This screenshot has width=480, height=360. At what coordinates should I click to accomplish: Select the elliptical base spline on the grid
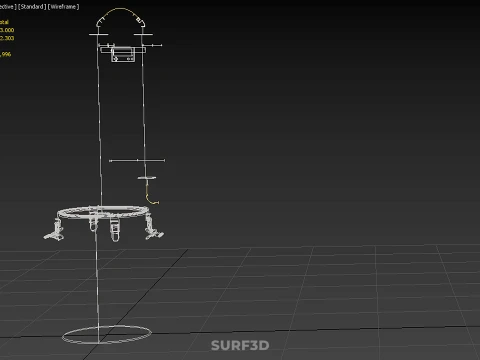point(107,334)
